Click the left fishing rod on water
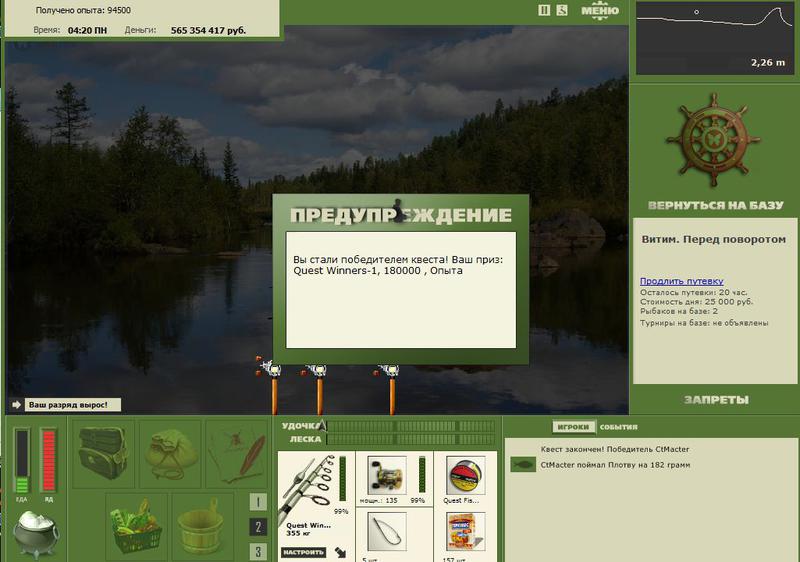The height and width of the screenshot is (562, 800). pyautogui.click(x=273, y=388)
